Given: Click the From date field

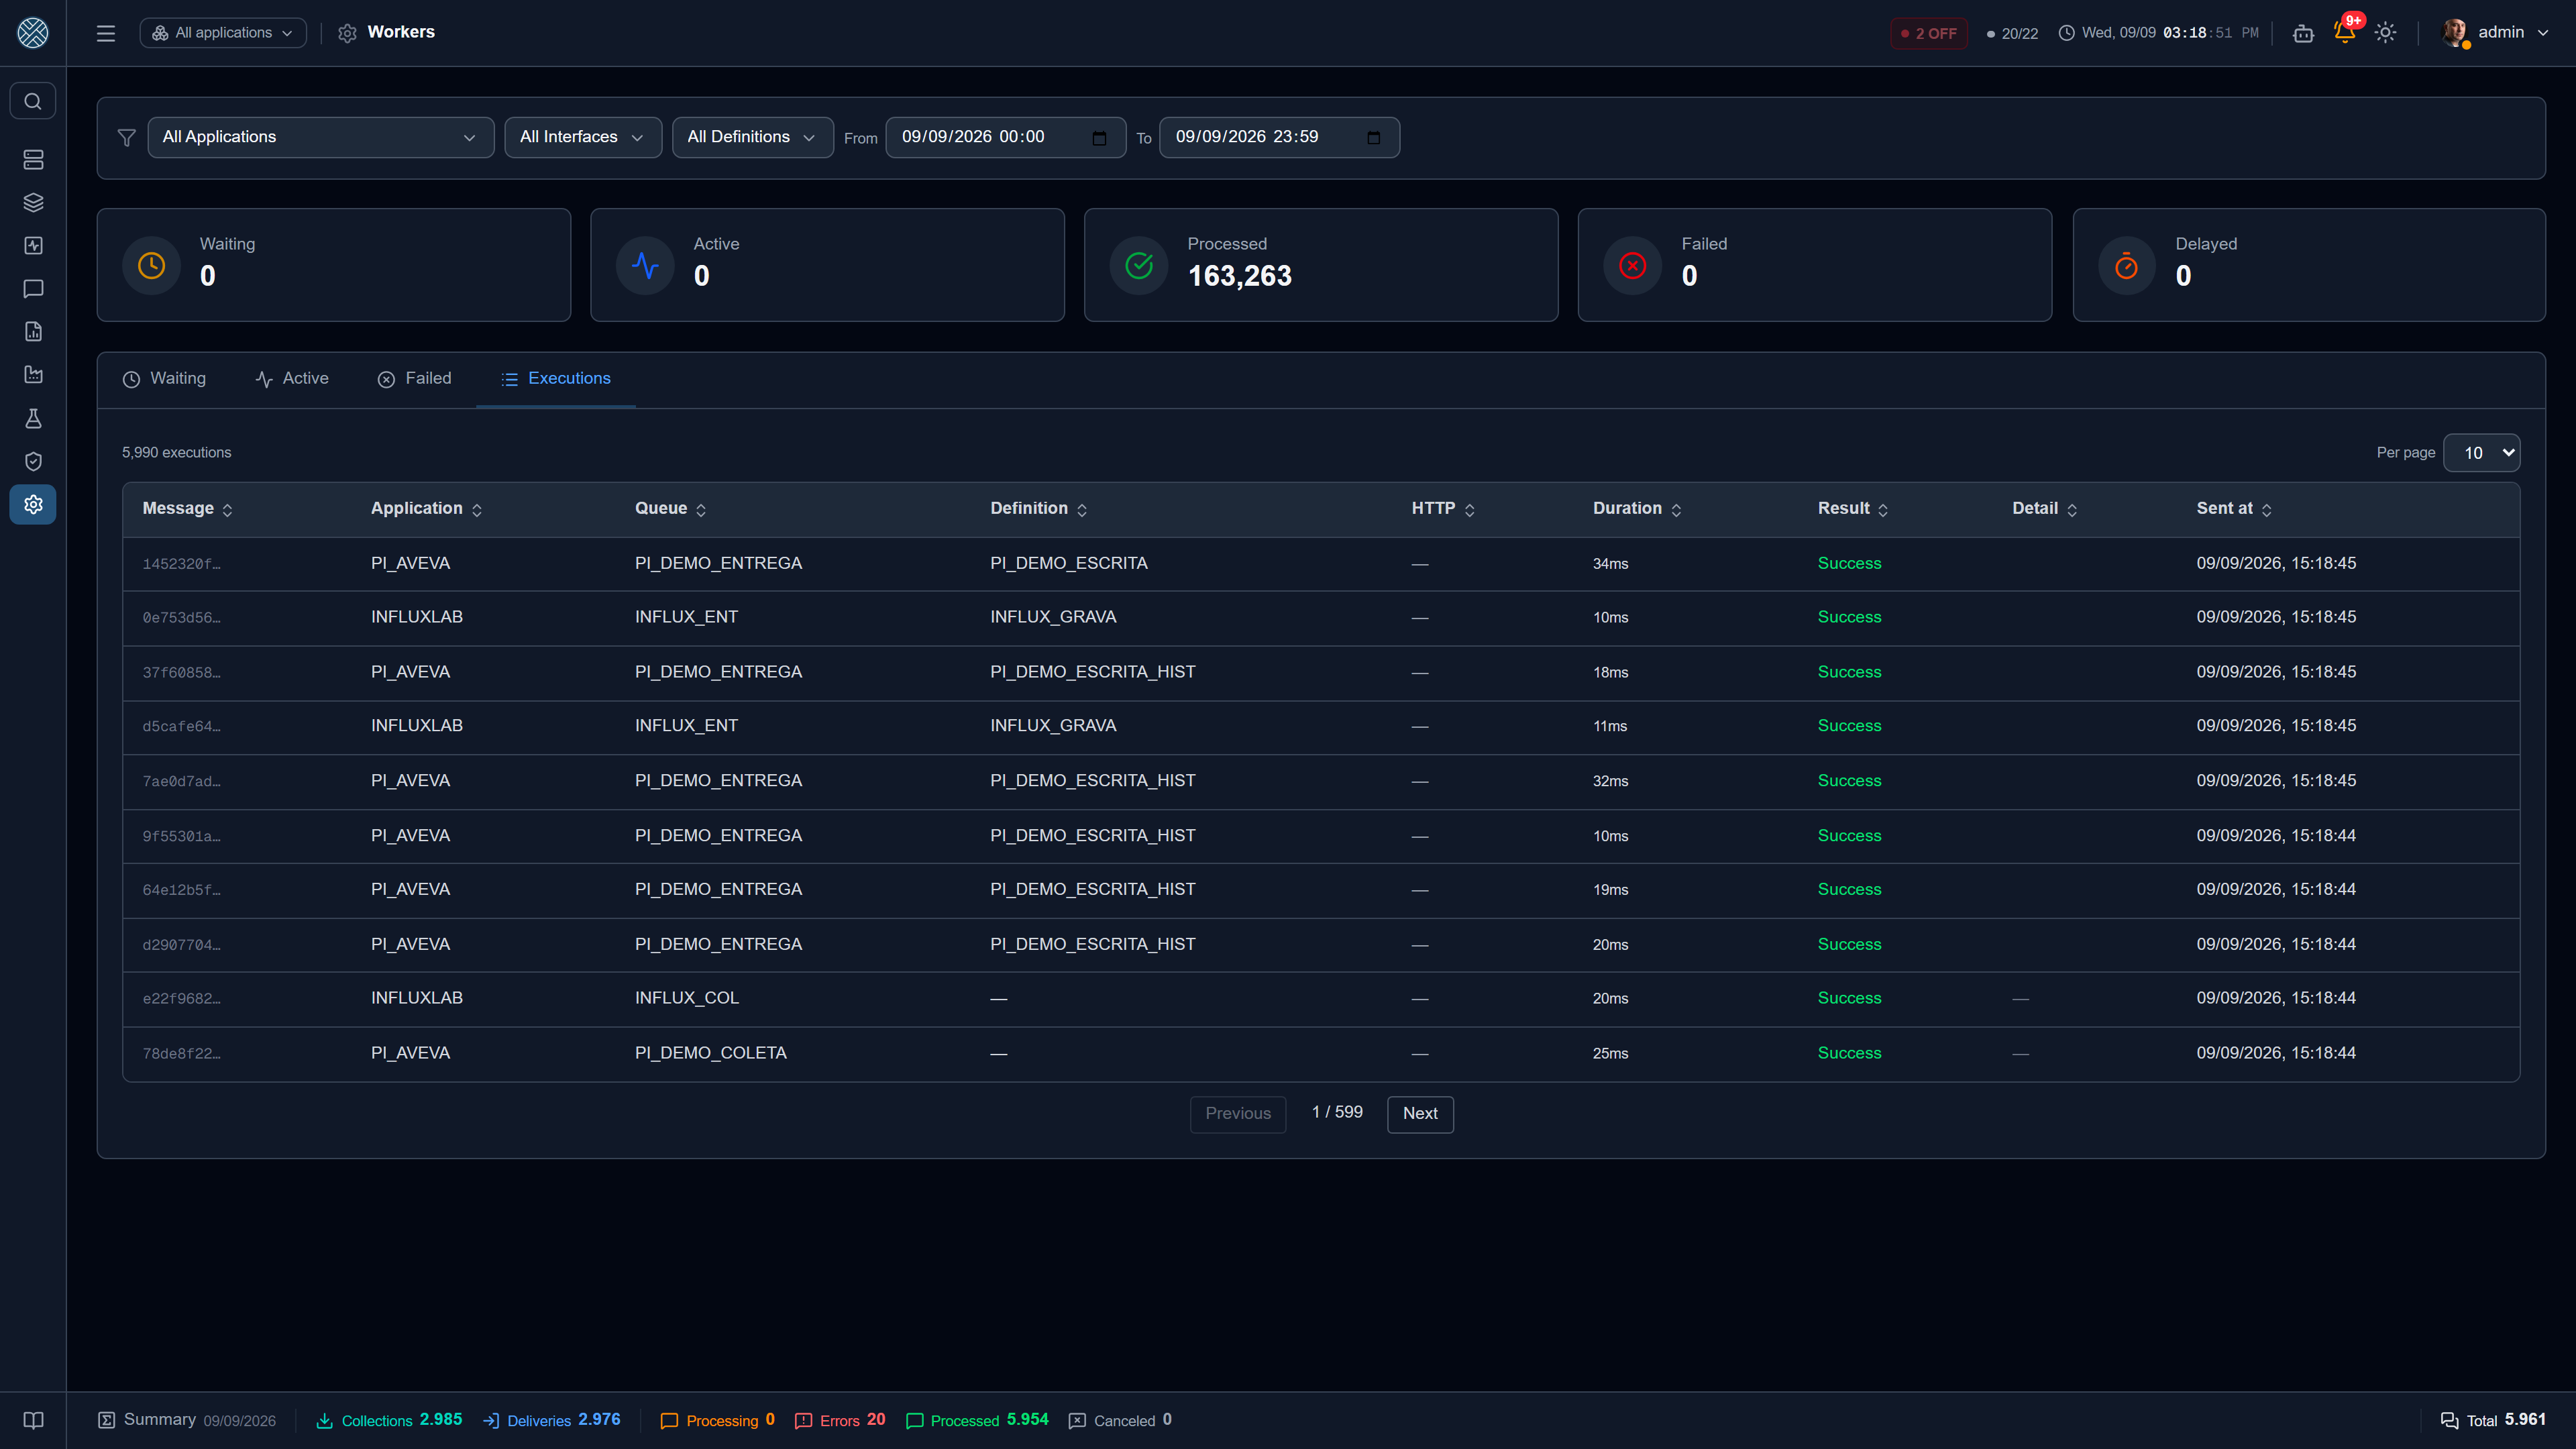Looking at the screenshot, I should pyautogui.click(x=1005, y=137).
